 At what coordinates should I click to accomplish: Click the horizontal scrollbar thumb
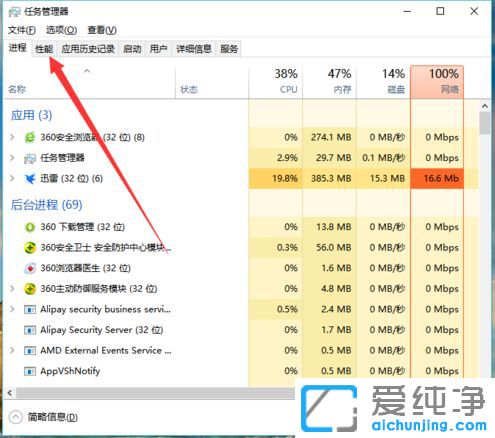coord(156,393)
